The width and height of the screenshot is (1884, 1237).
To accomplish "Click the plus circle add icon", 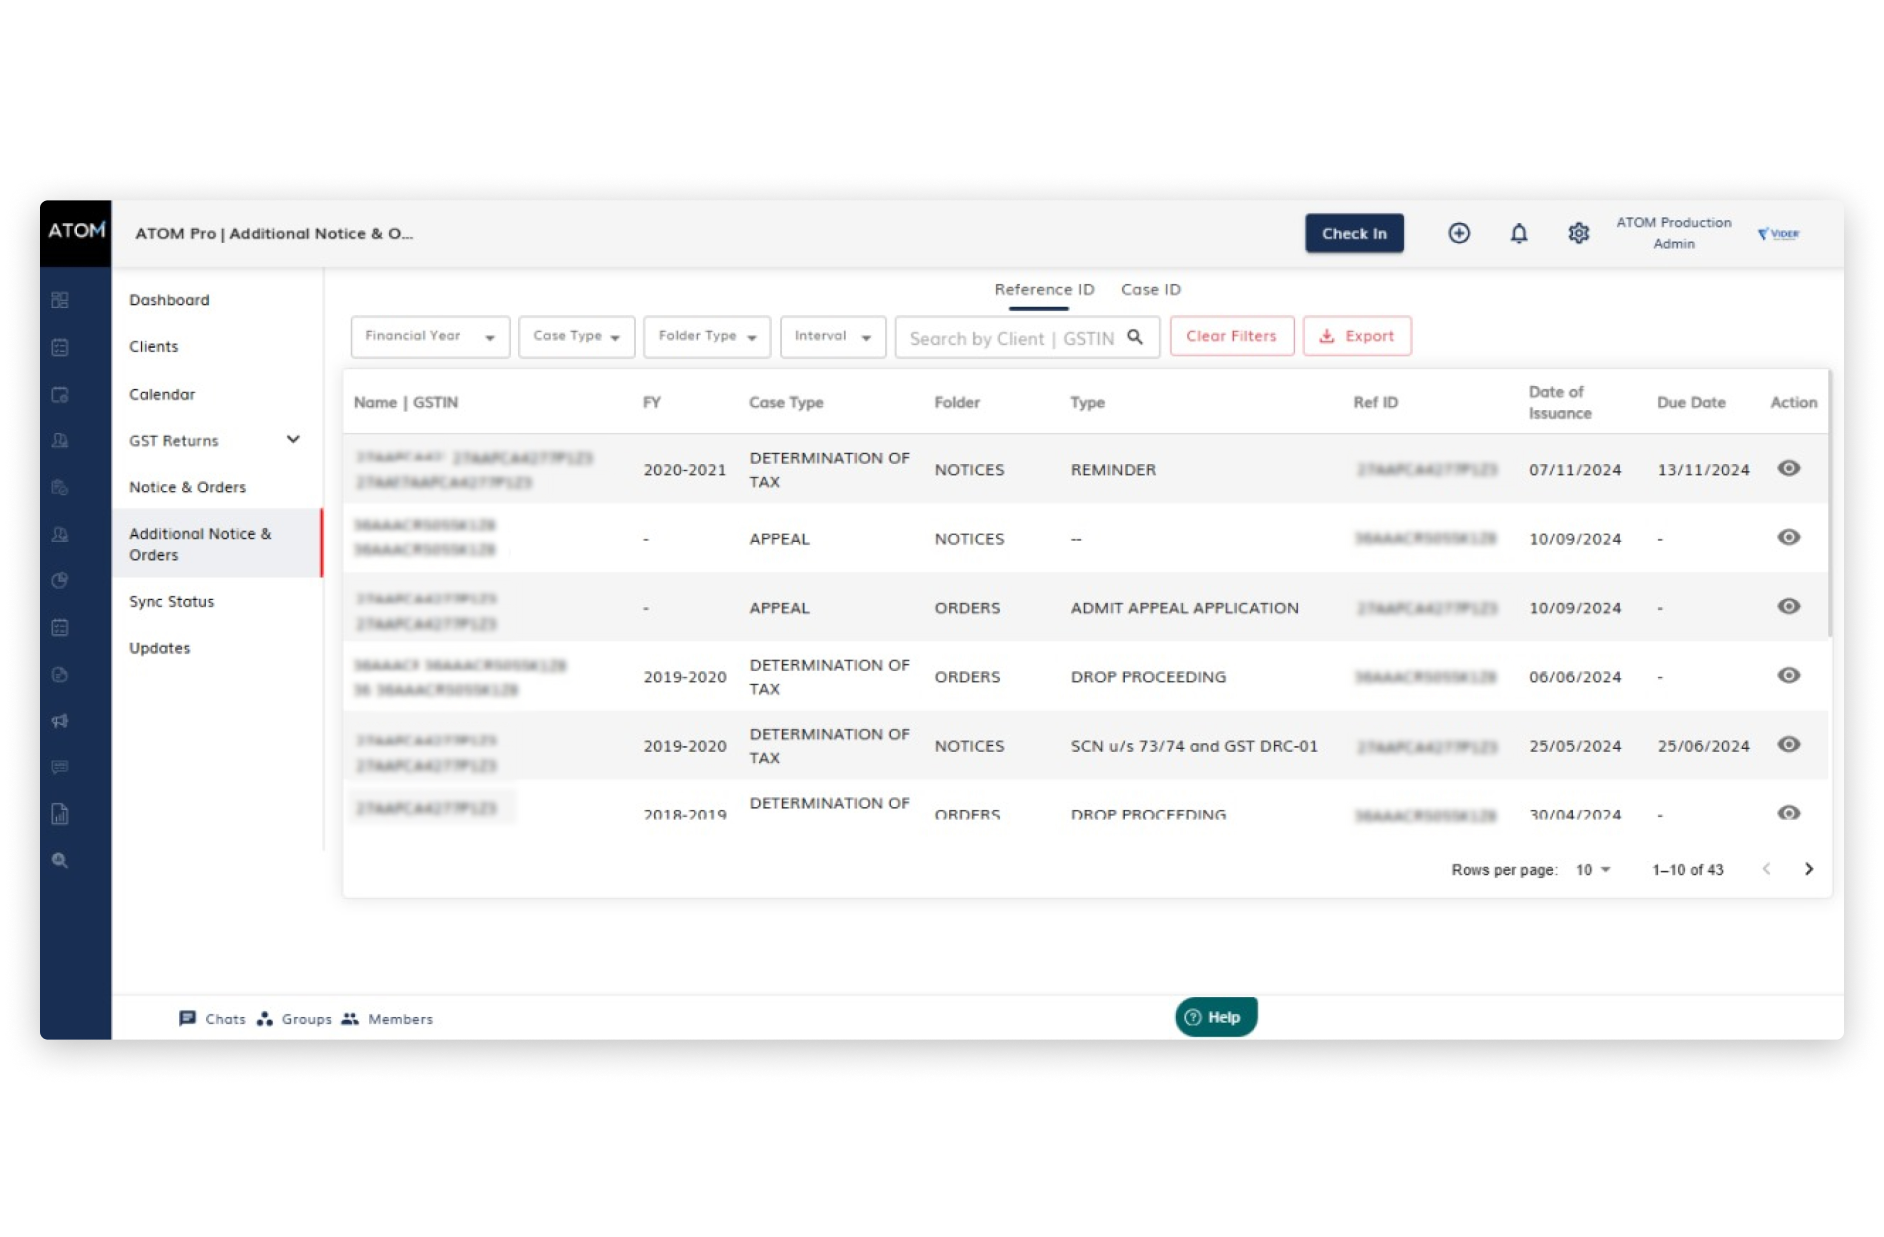I will (1459, 233).
